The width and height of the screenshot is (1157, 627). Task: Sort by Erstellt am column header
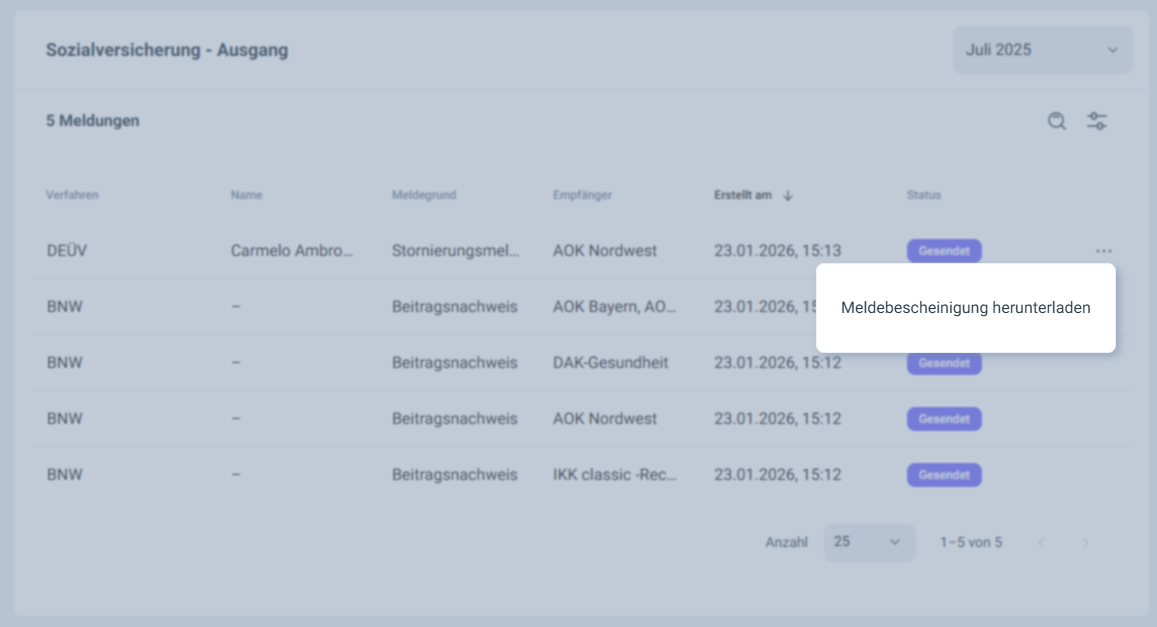tap(742, 195)
